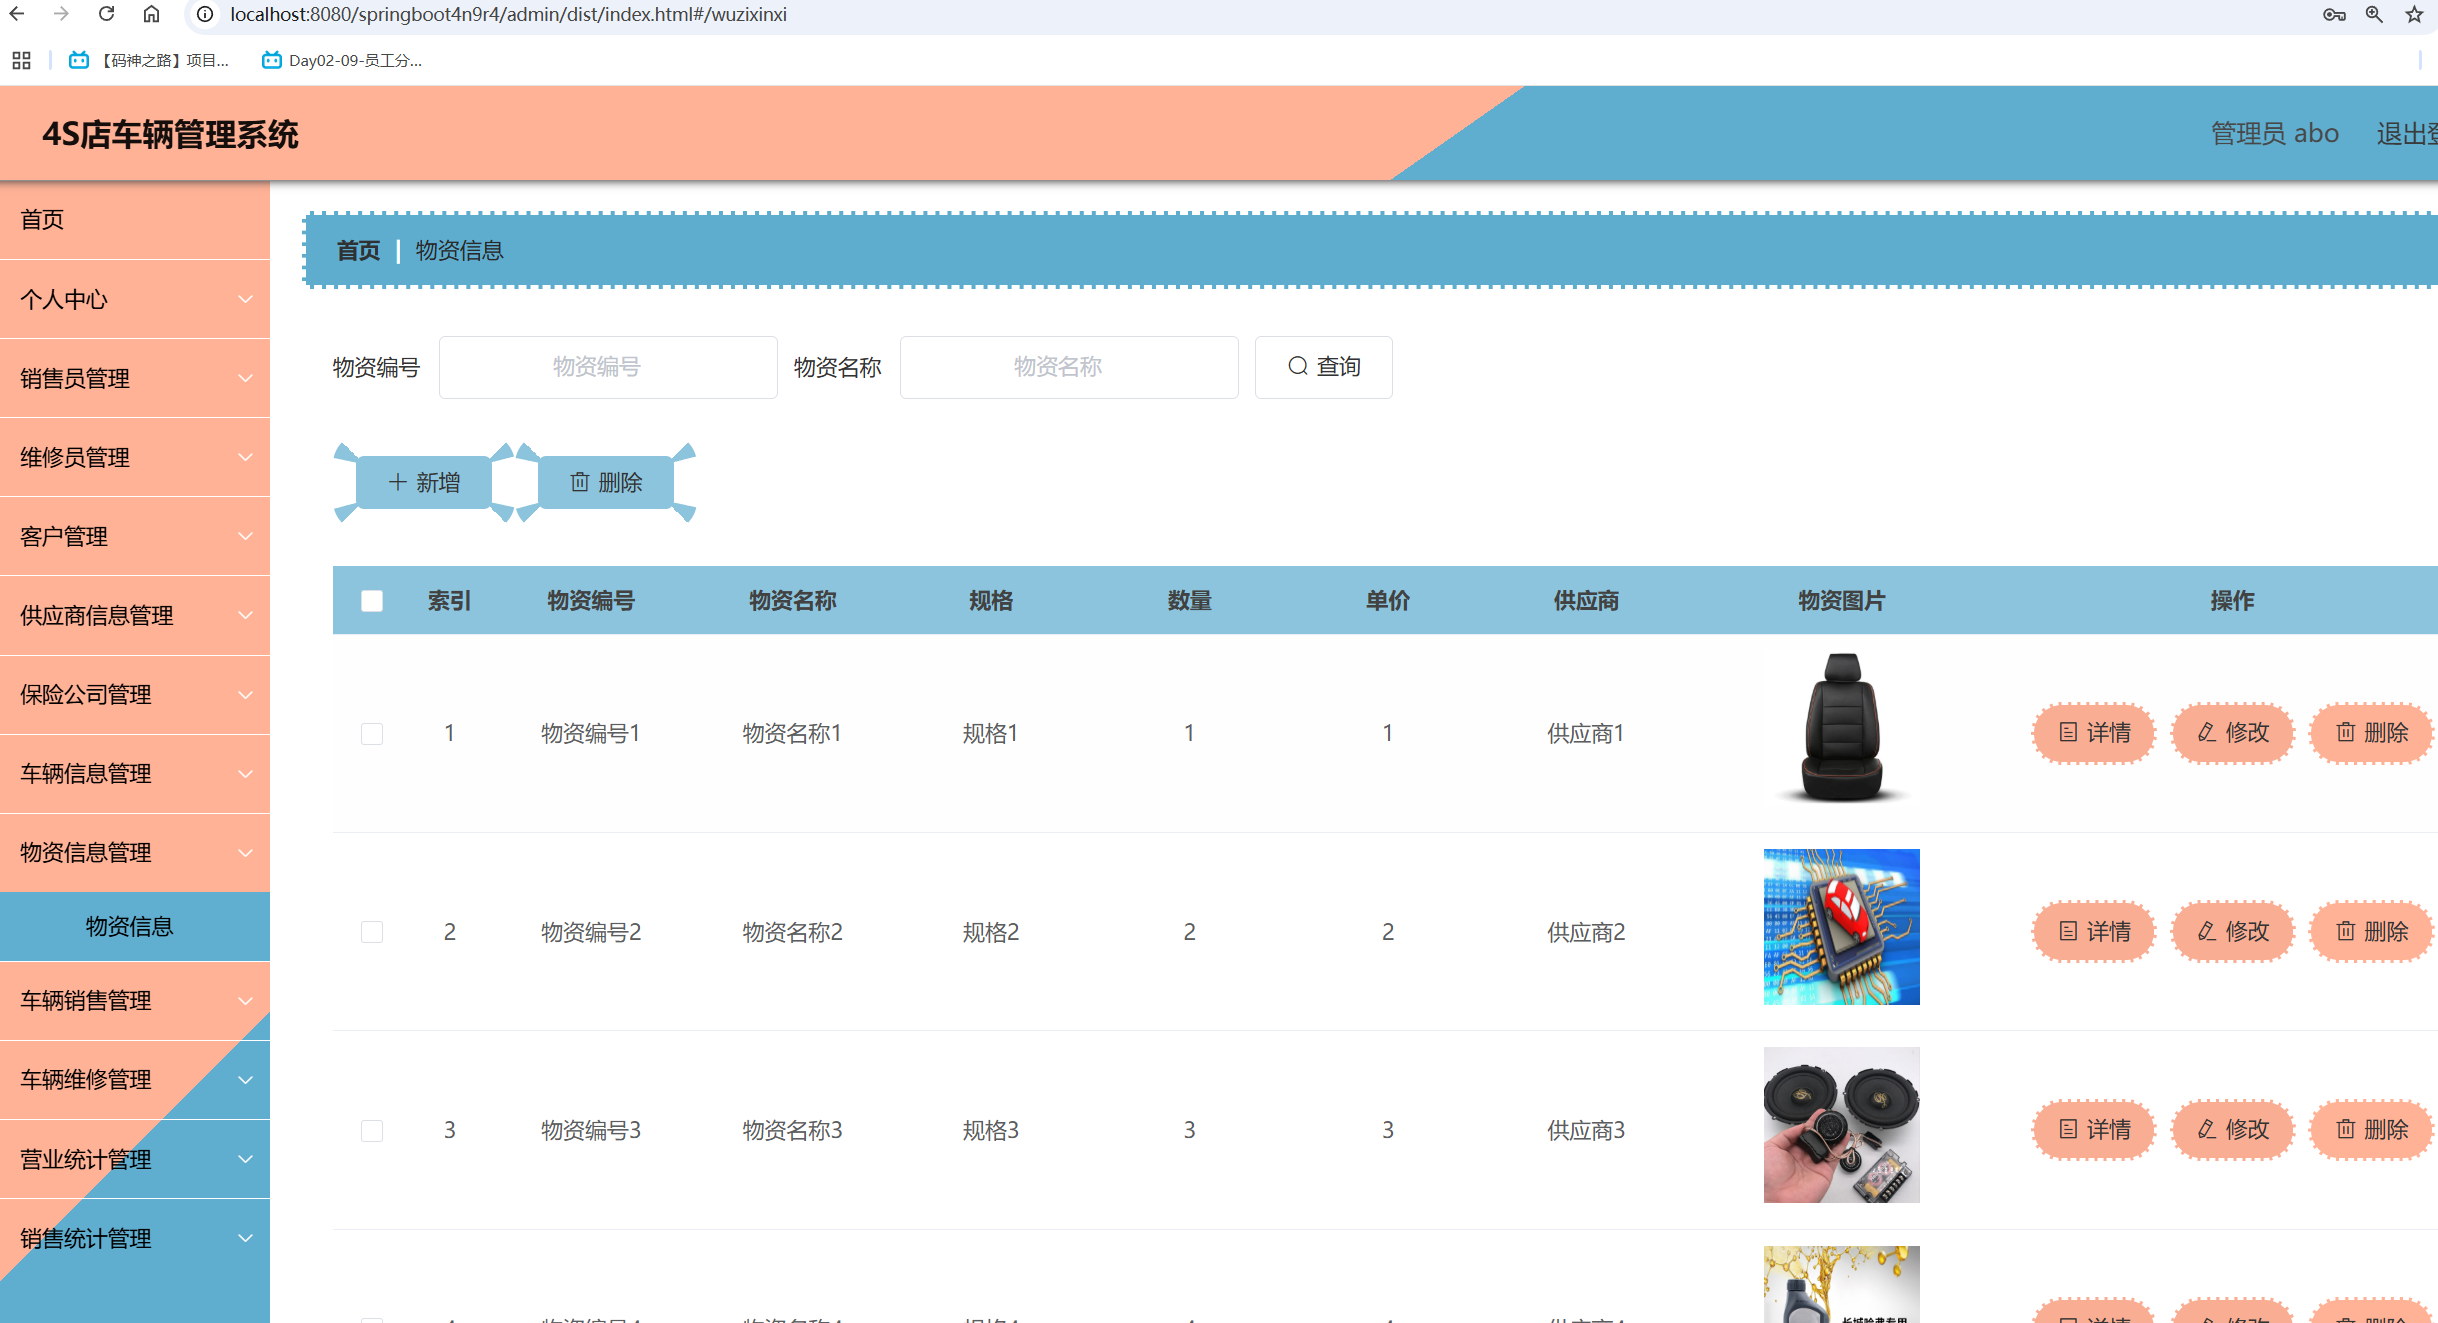
Task: Click the car seat image thumbnail
Action: point(1841,728)
